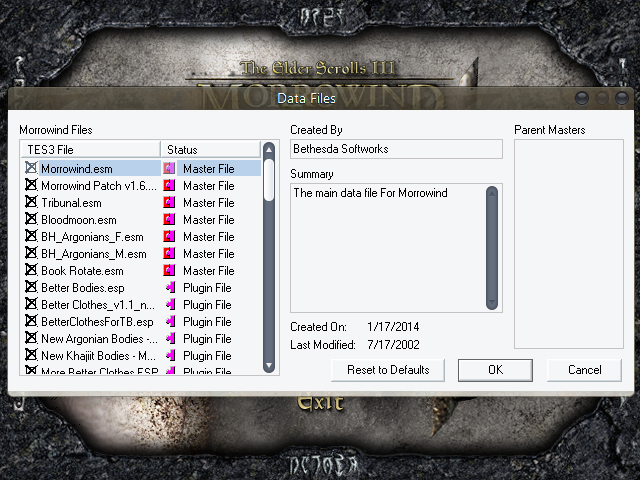This screenshot has height=480, width=640.
Task: Click the Summary box scroll up arrow
Action: click(492, 193)
